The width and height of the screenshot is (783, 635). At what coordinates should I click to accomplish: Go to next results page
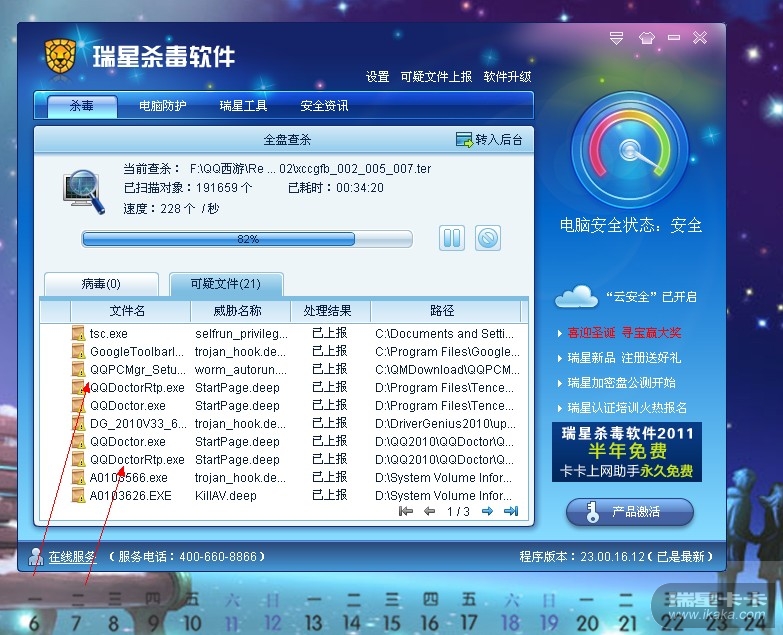pos(487,511)
